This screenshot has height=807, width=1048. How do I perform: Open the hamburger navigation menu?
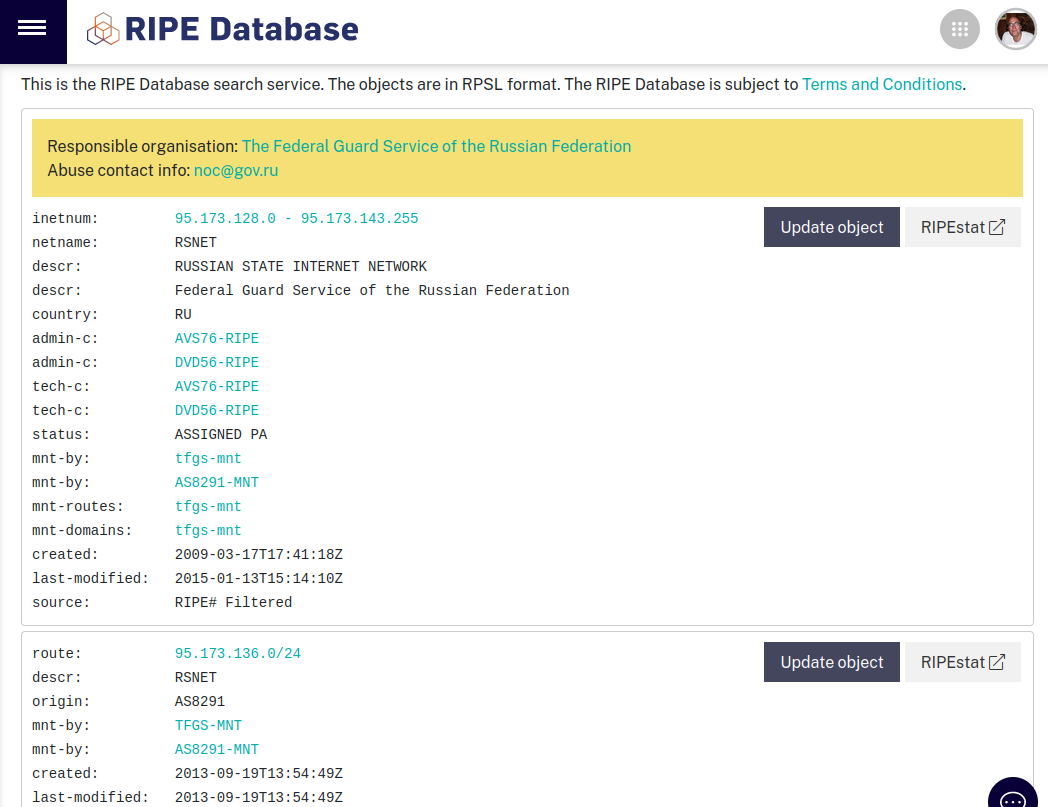coord(32,28)
